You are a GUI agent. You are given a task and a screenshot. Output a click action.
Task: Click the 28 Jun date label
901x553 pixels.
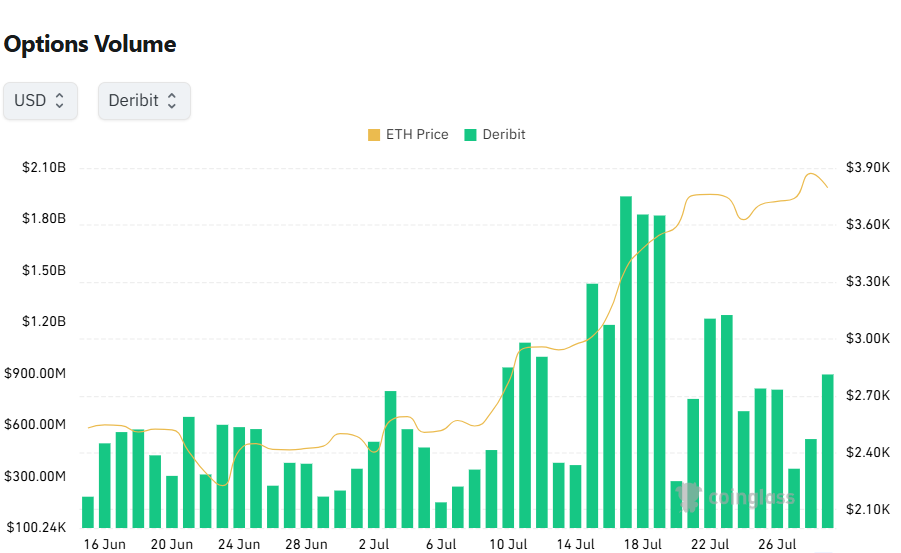(306, 544)
